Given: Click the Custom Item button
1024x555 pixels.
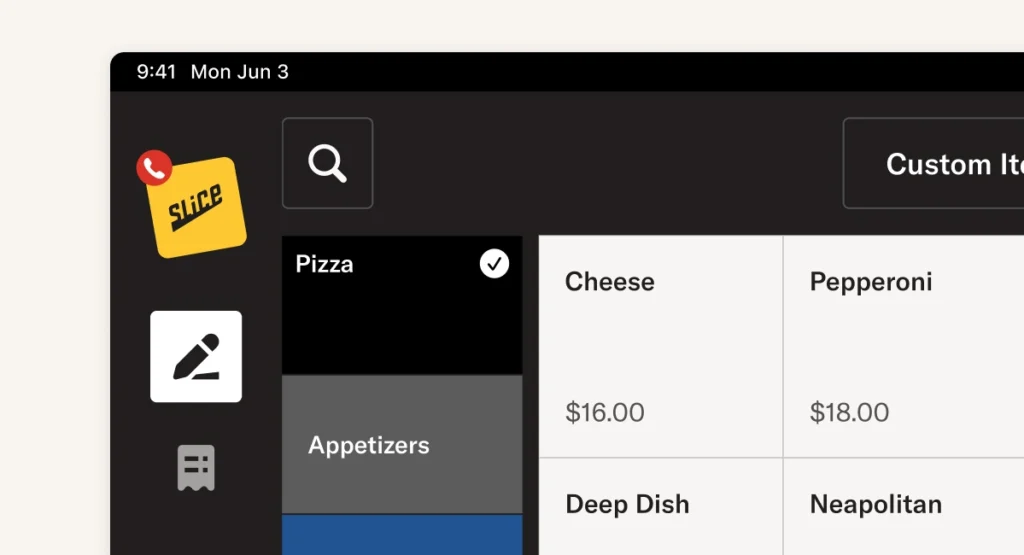Looking at the screenshot, I should [x=934, y=163].
